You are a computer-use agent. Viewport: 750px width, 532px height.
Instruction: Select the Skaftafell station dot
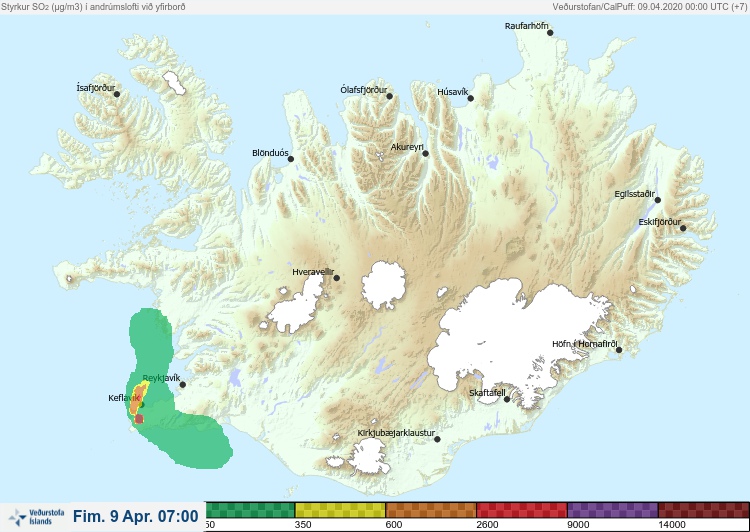click(x=507, y=399)
